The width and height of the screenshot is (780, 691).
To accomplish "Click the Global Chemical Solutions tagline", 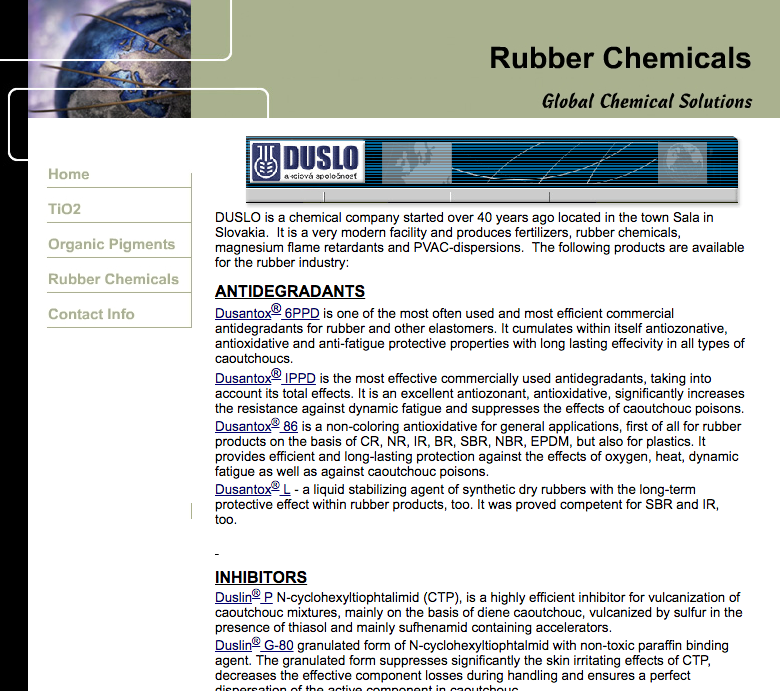I will pos(647,101).
